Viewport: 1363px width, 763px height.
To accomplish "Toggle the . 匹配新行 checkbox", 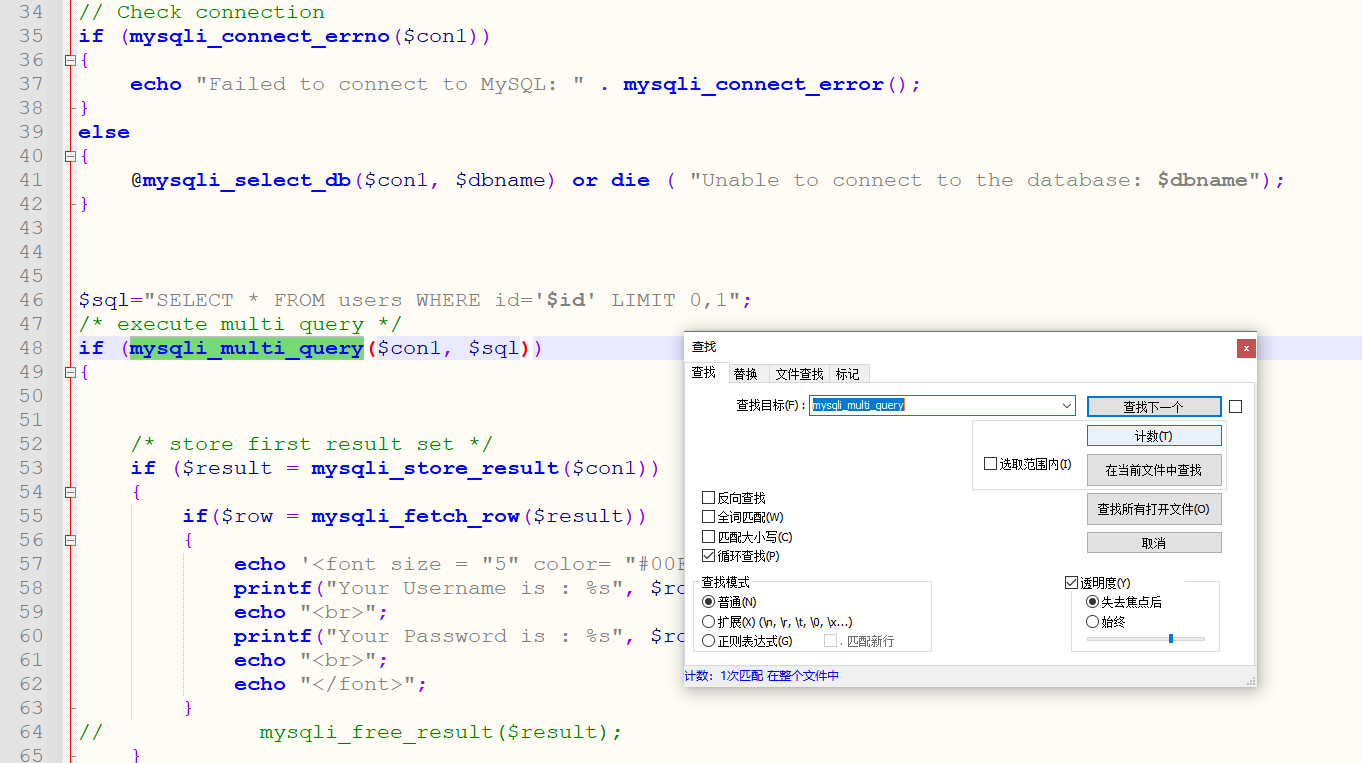I will [x=830, y=641].
